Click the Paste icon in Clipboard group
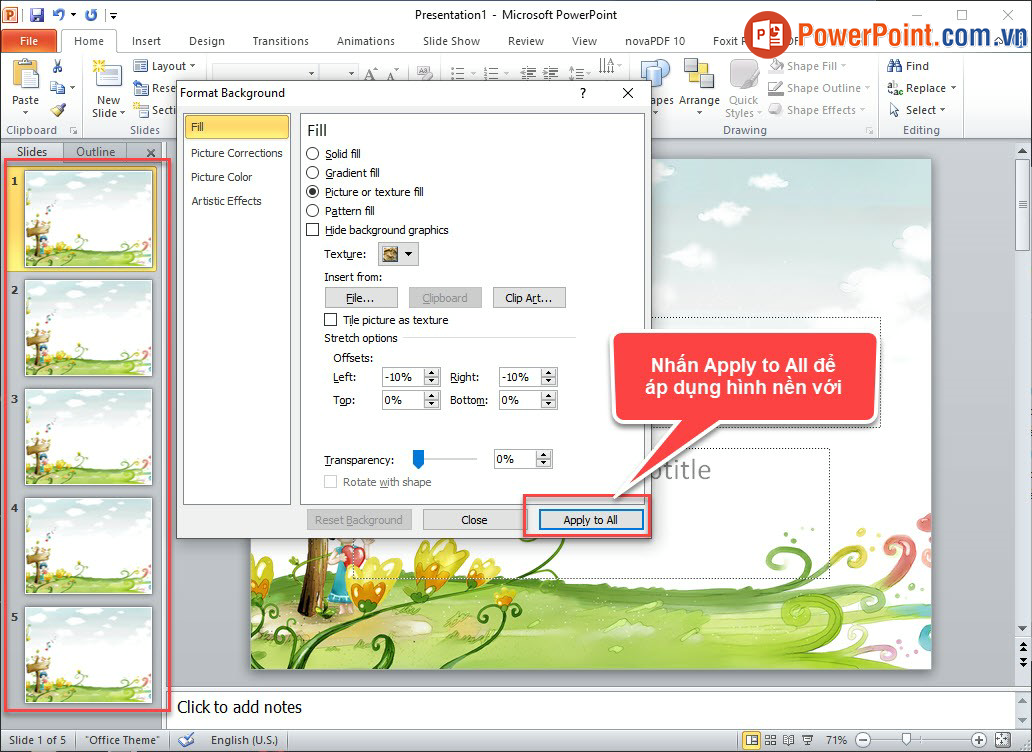The image size is (1032, 752). pyautogui.click(x=25, y=77)
